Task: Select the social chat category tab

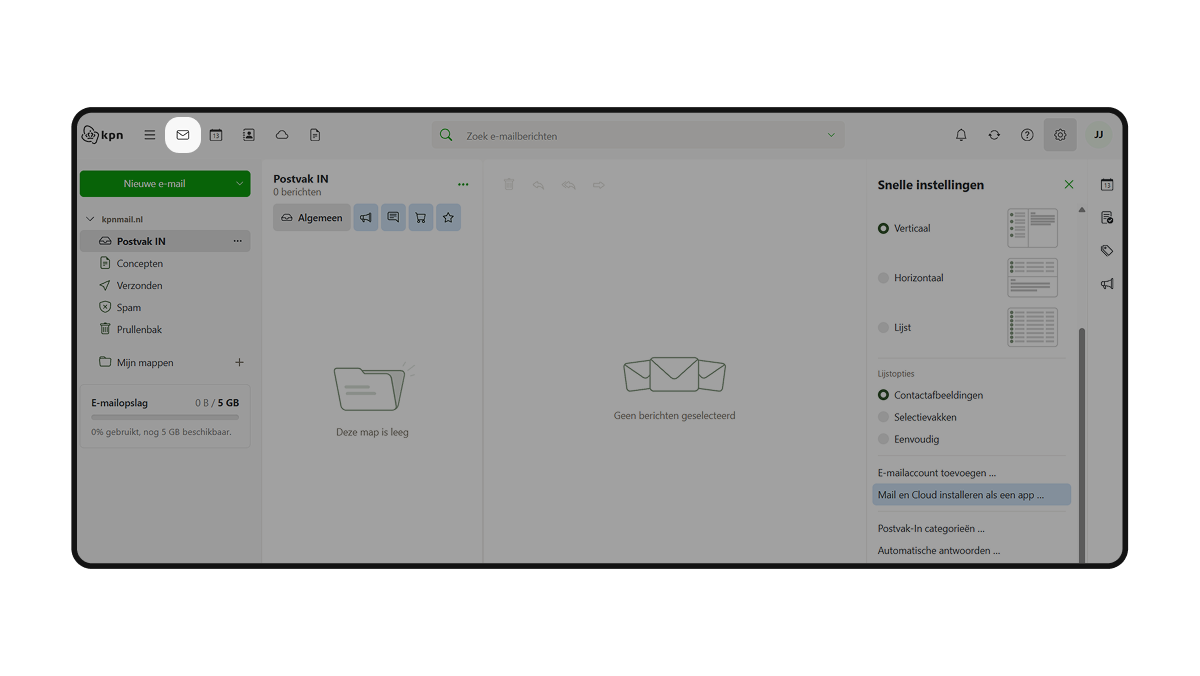Action: tap(393, 218)
